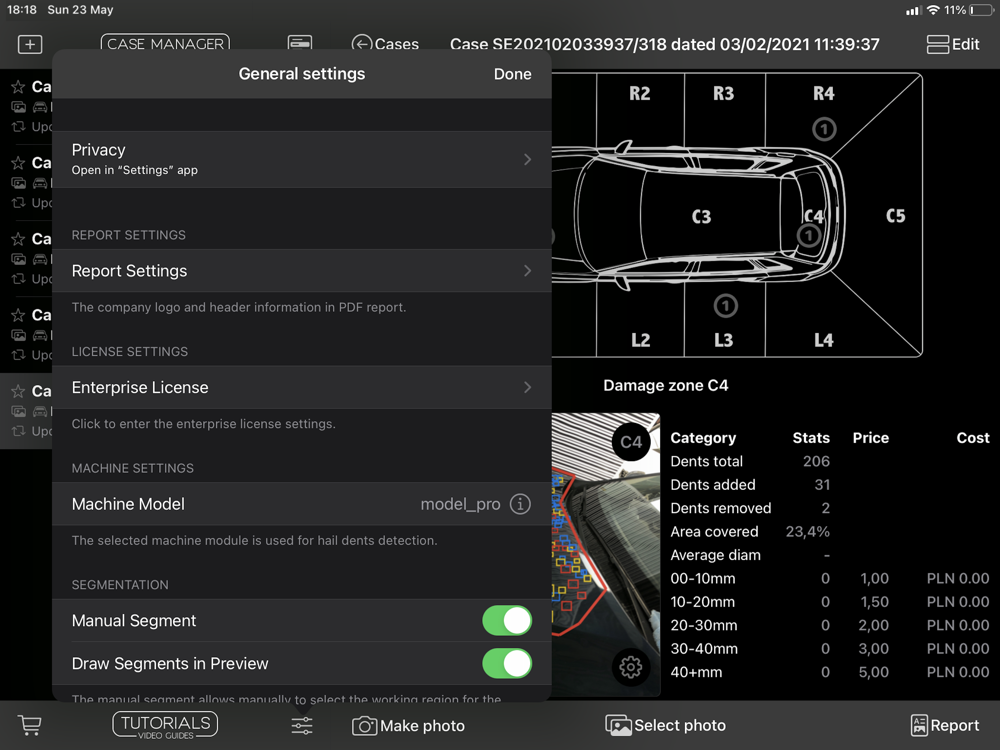1000x750 pixels.
Task: Click the Case Manager logo
Action: pyautogui.click(x=165, y=43)
